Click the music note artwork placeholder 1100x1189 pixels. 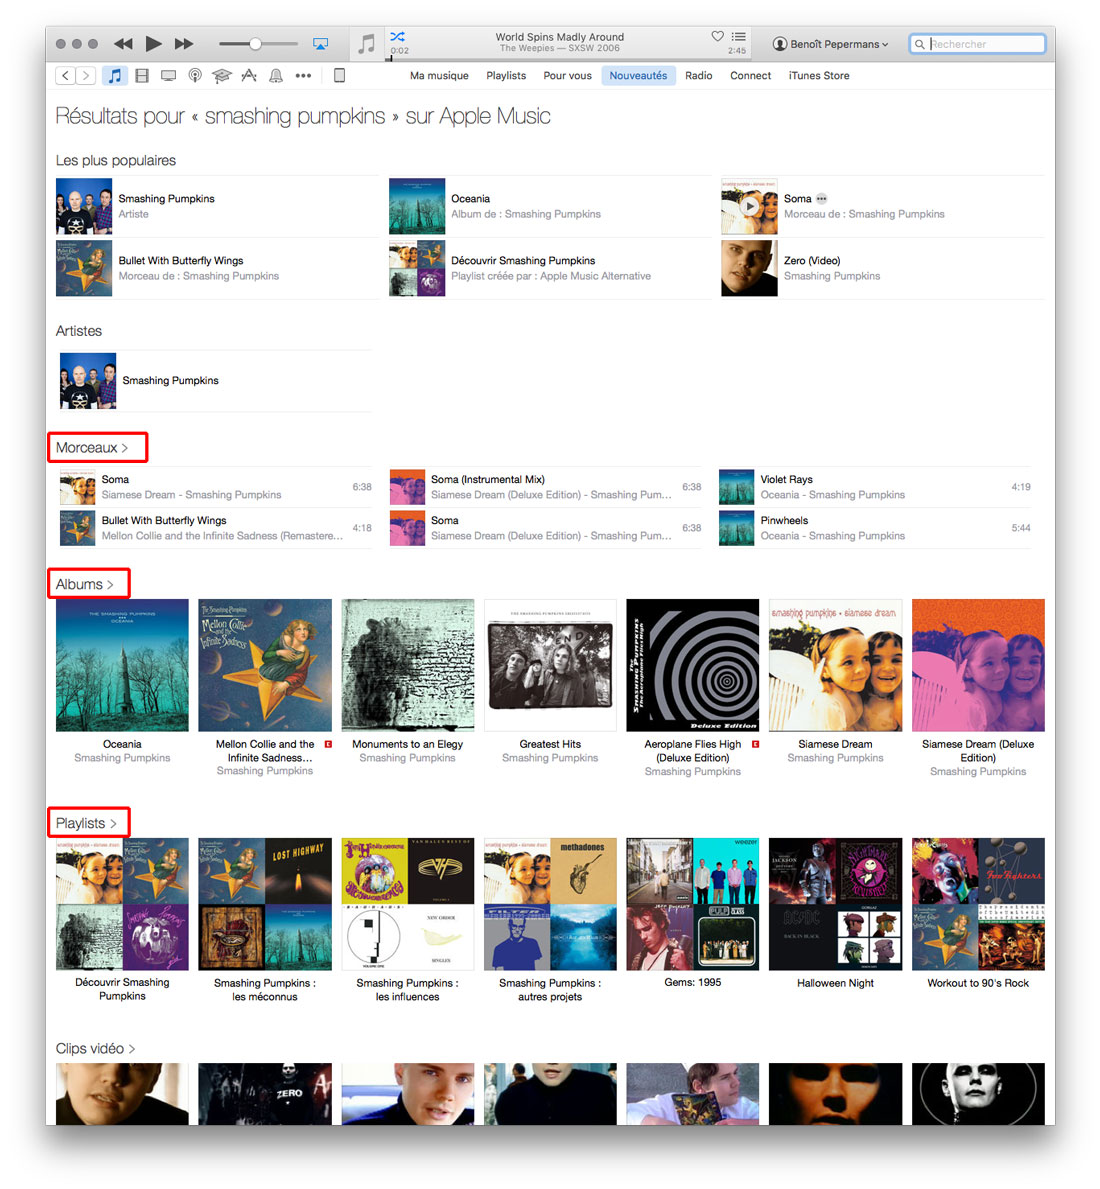coord(366,44)
